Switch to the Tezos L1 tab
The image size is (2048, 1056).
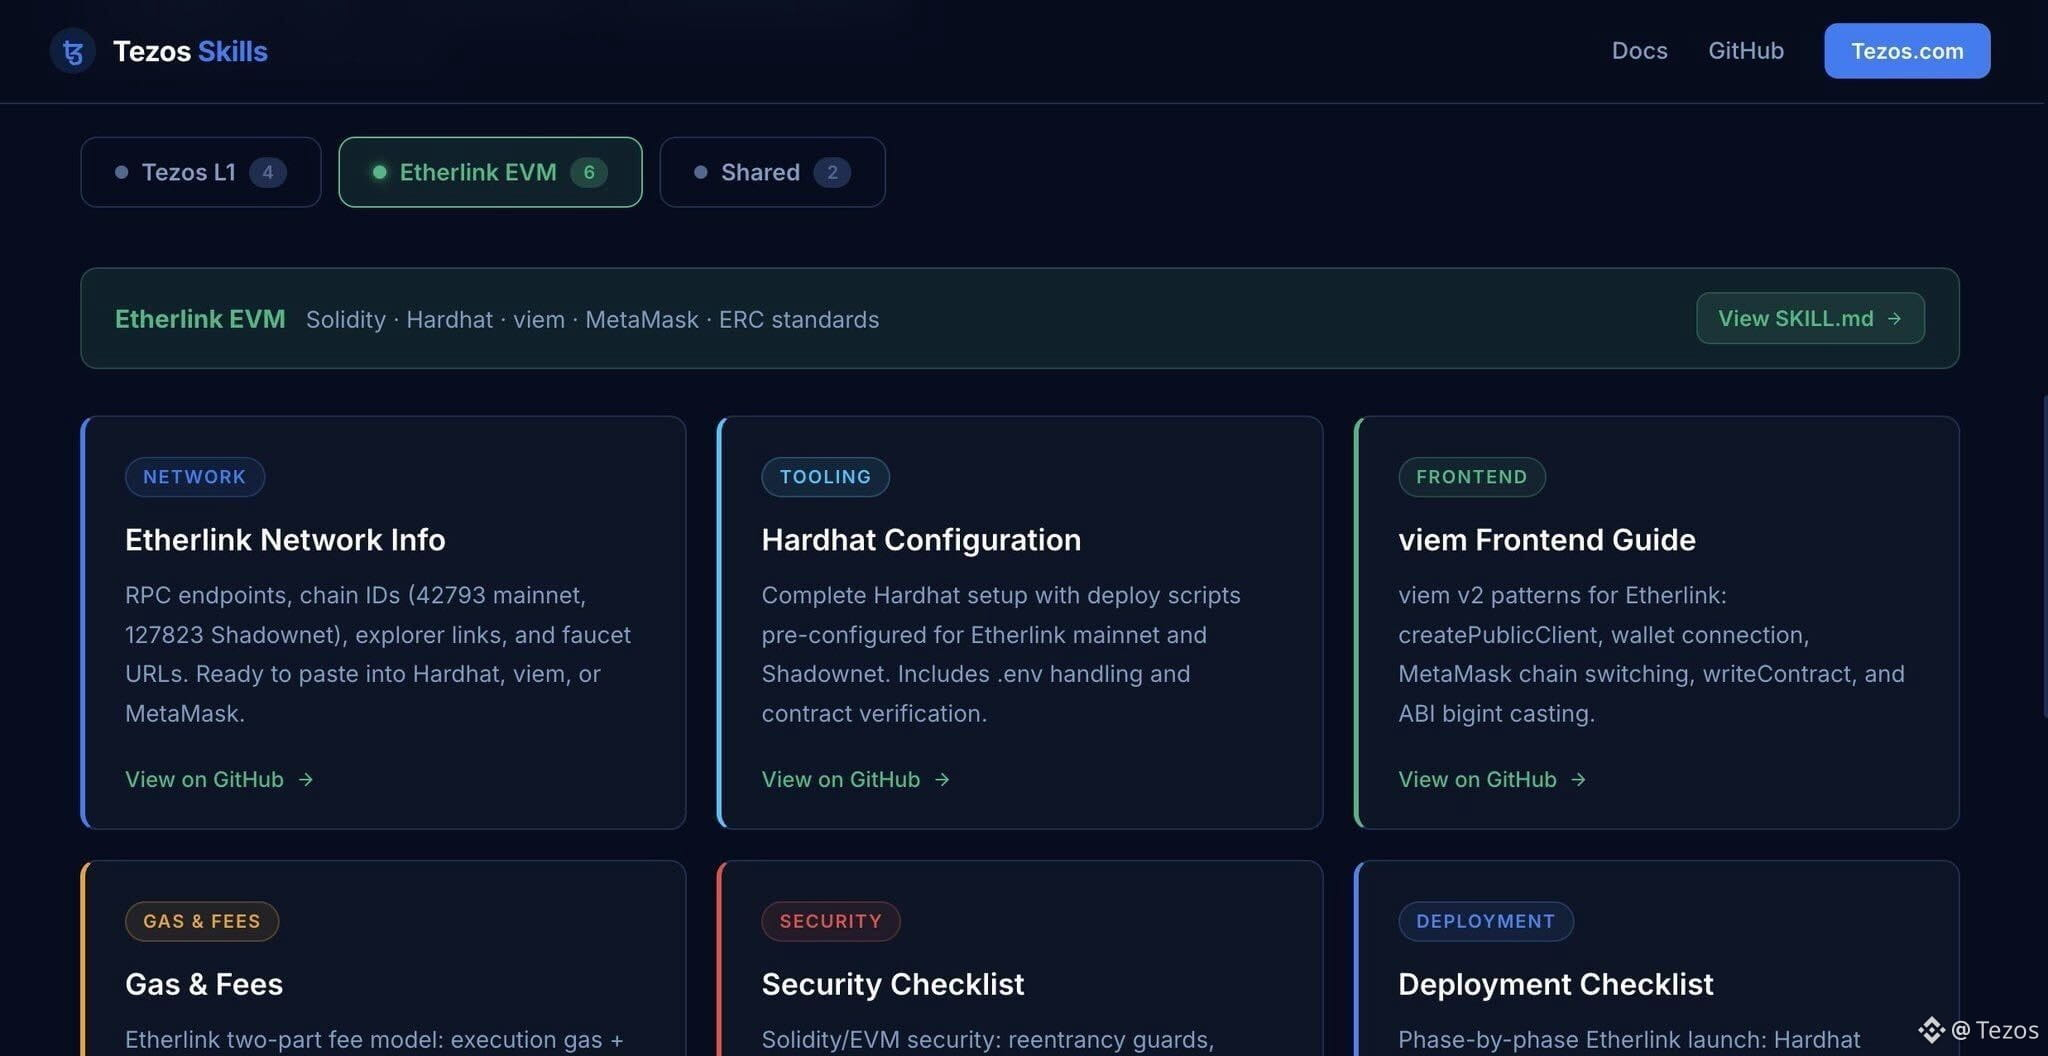[x=201, y=172]
